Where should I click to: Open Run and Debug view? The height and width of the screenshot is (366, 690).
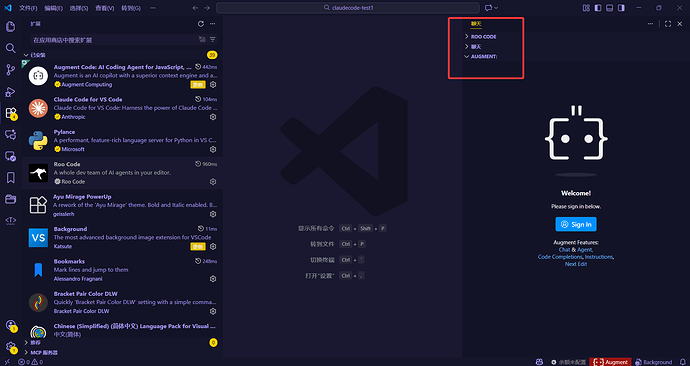10,92
